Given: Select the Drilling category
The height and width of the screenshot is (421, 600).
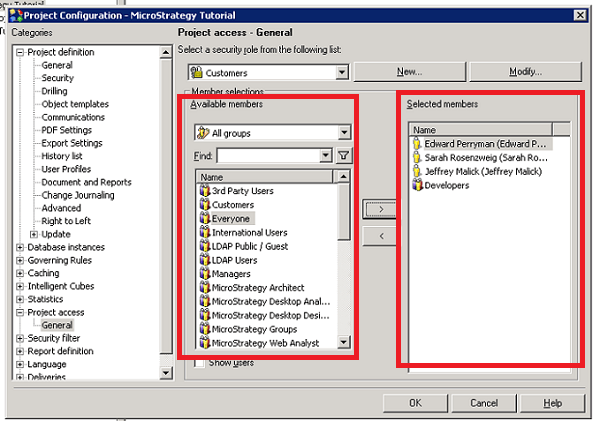Looking at the screenshot, I should (x=54, y=91).
